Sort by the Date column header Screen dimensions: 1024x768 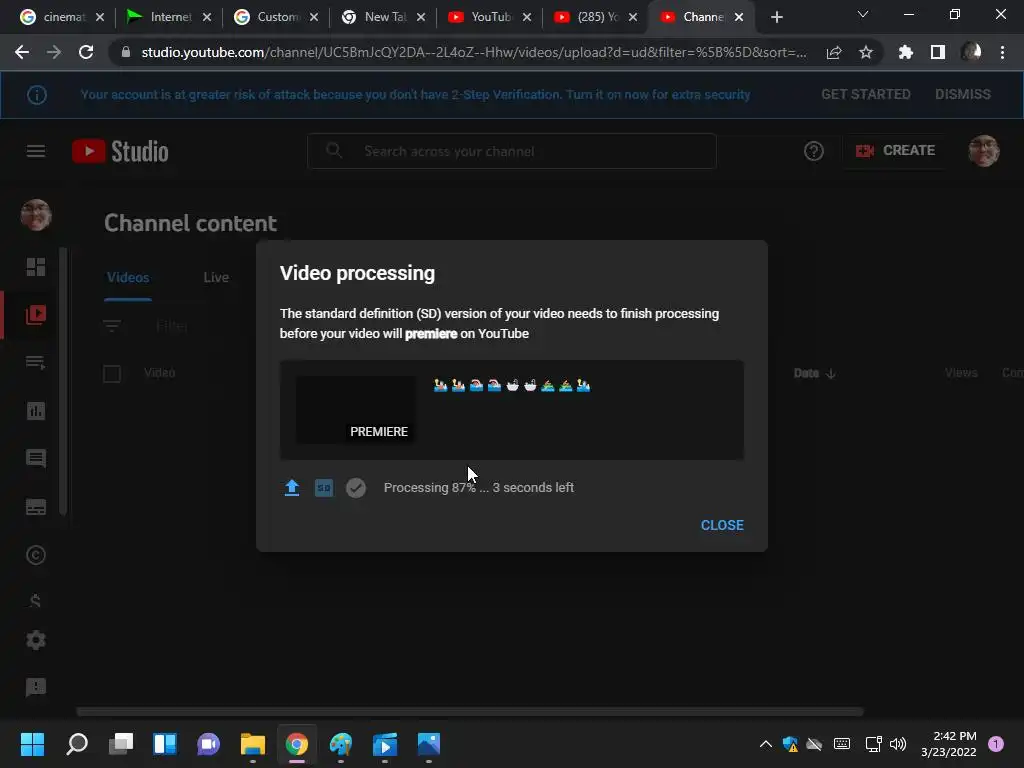tap(814, 374)
